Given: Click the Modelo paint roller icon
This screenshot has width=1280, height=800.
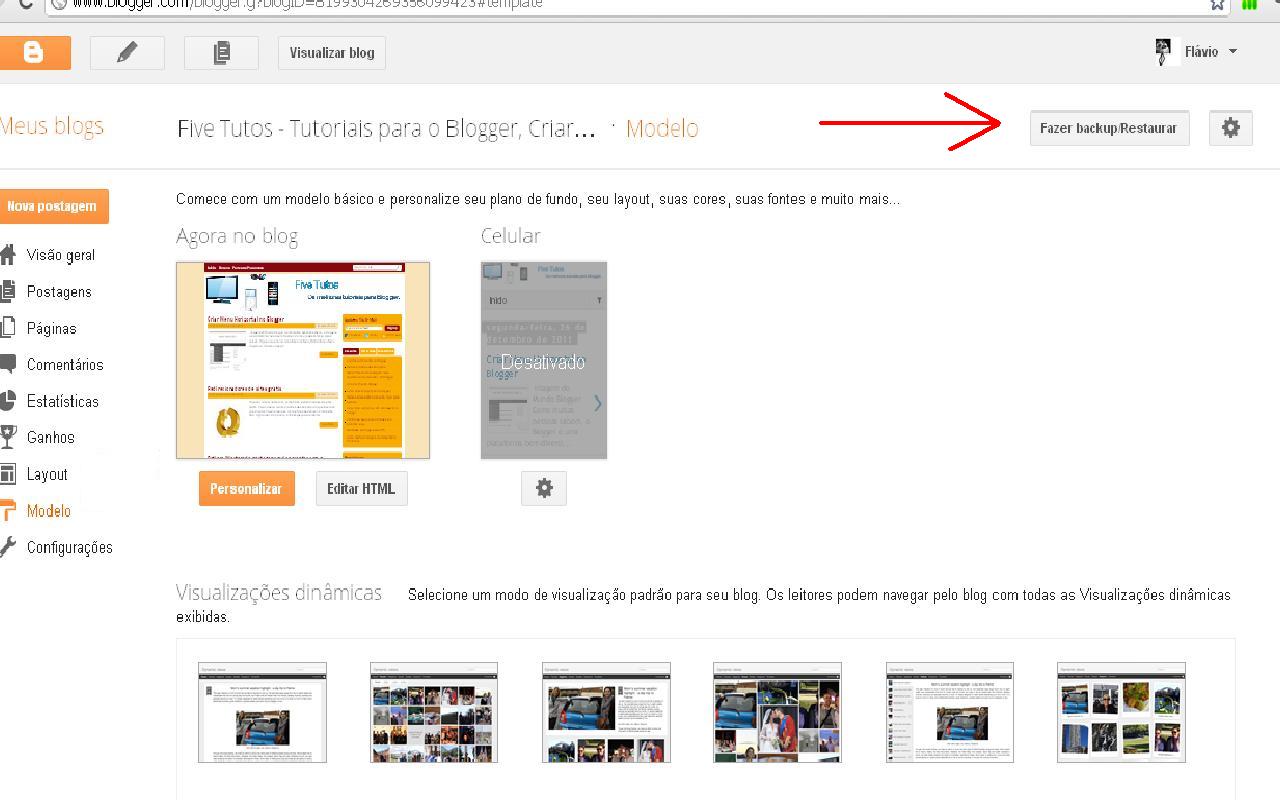Looking at the screenshot, I should [8, 510].
